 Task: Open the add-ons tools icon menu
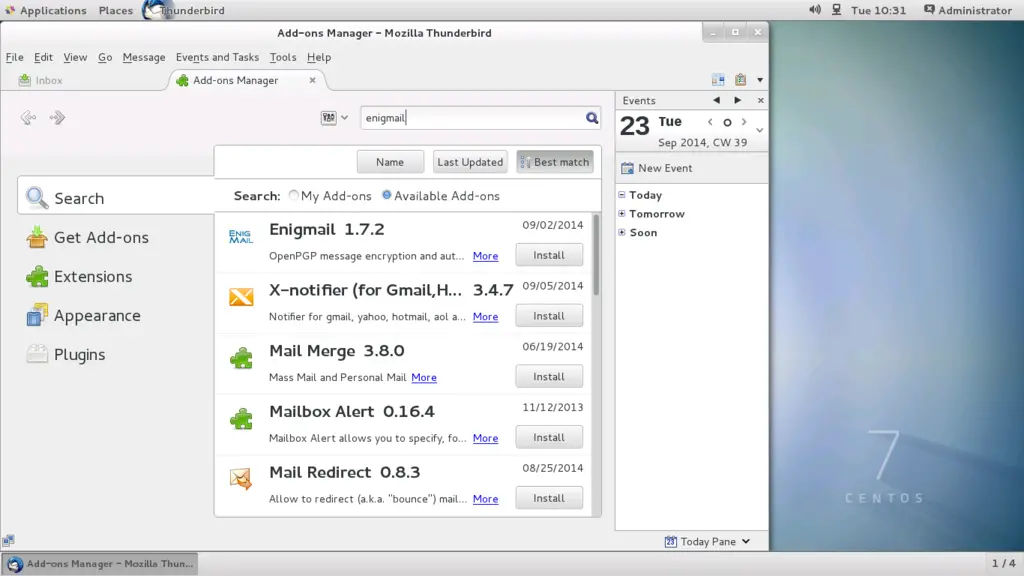[334, 118]
